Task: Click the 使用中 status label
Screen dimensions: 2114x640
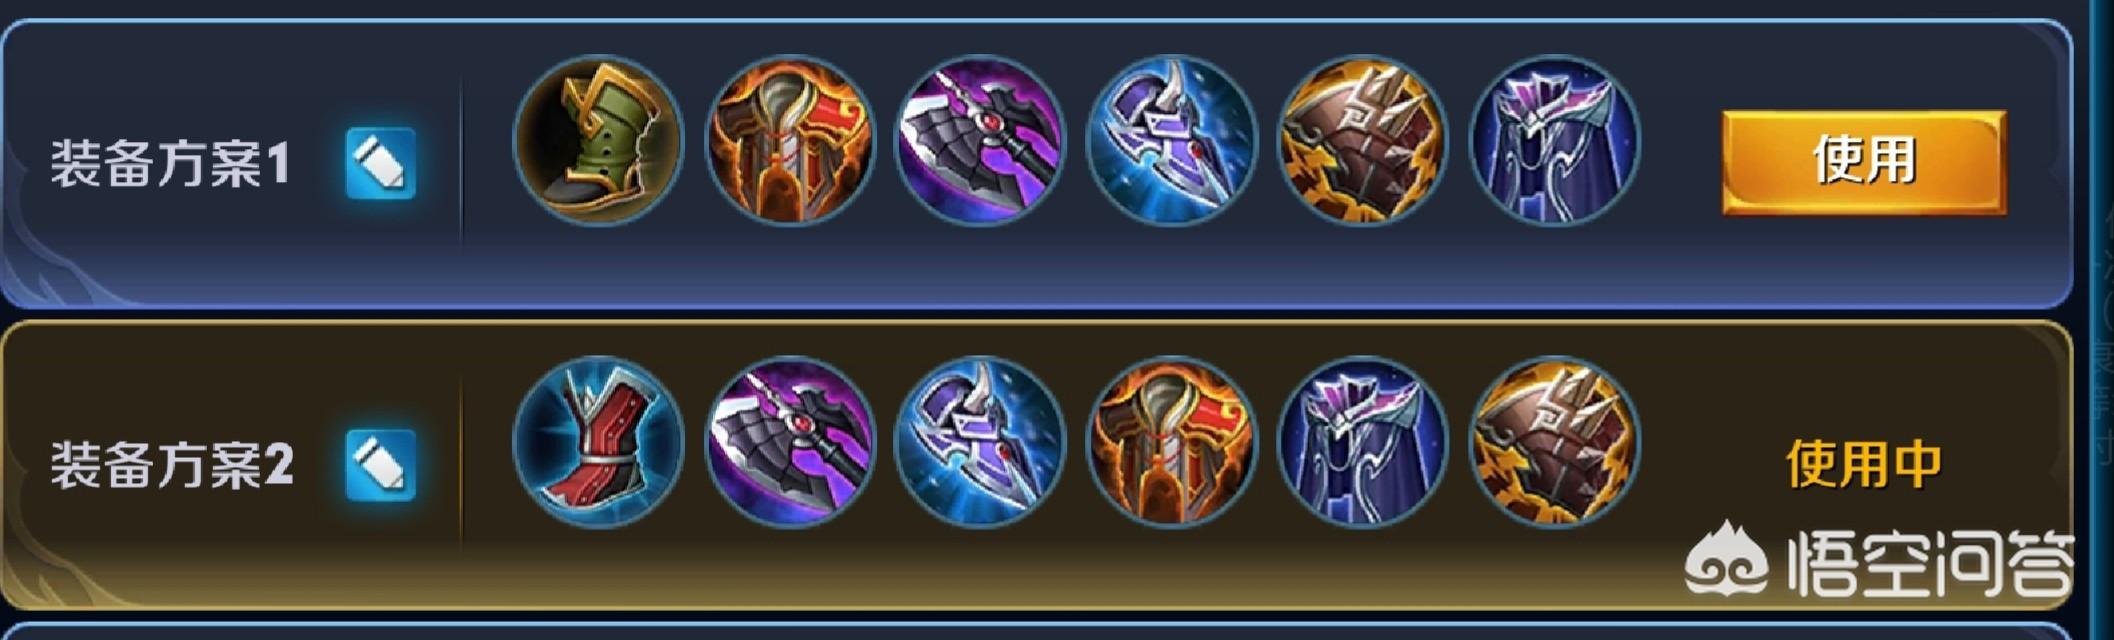Action: [x=1864, y=465]
